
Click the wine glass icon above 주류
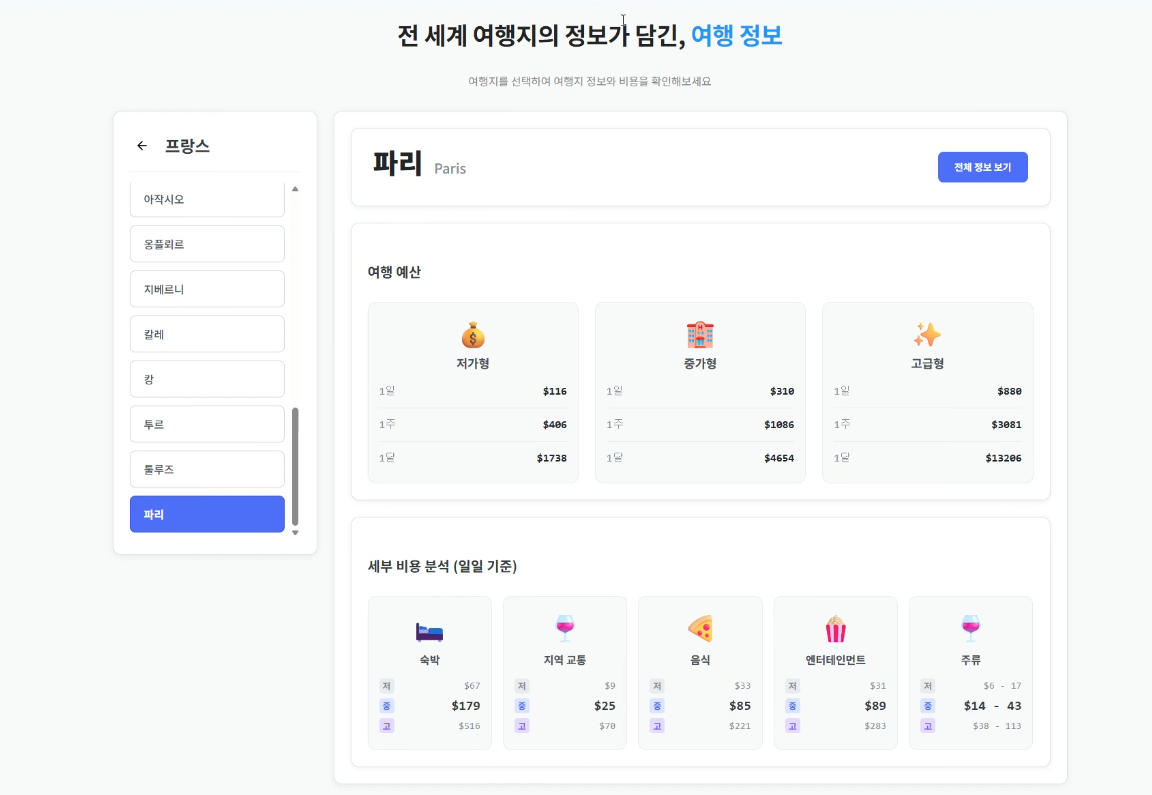(x=970, y=629)
